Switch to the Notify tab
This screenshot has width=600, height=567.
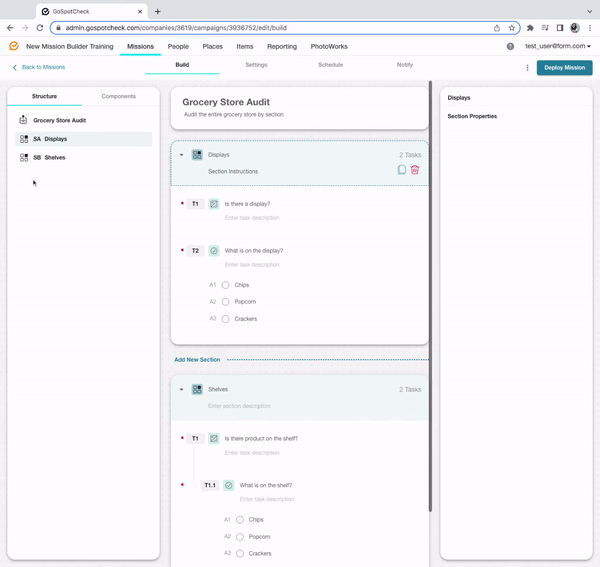point(405,65)
